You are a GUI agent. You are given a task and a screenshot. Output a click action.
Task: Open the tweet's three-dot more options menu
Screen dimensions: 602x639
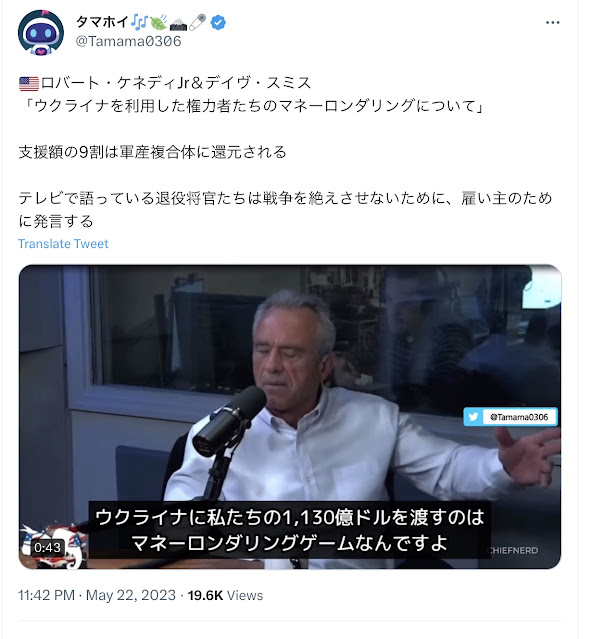tap(552, 22)
